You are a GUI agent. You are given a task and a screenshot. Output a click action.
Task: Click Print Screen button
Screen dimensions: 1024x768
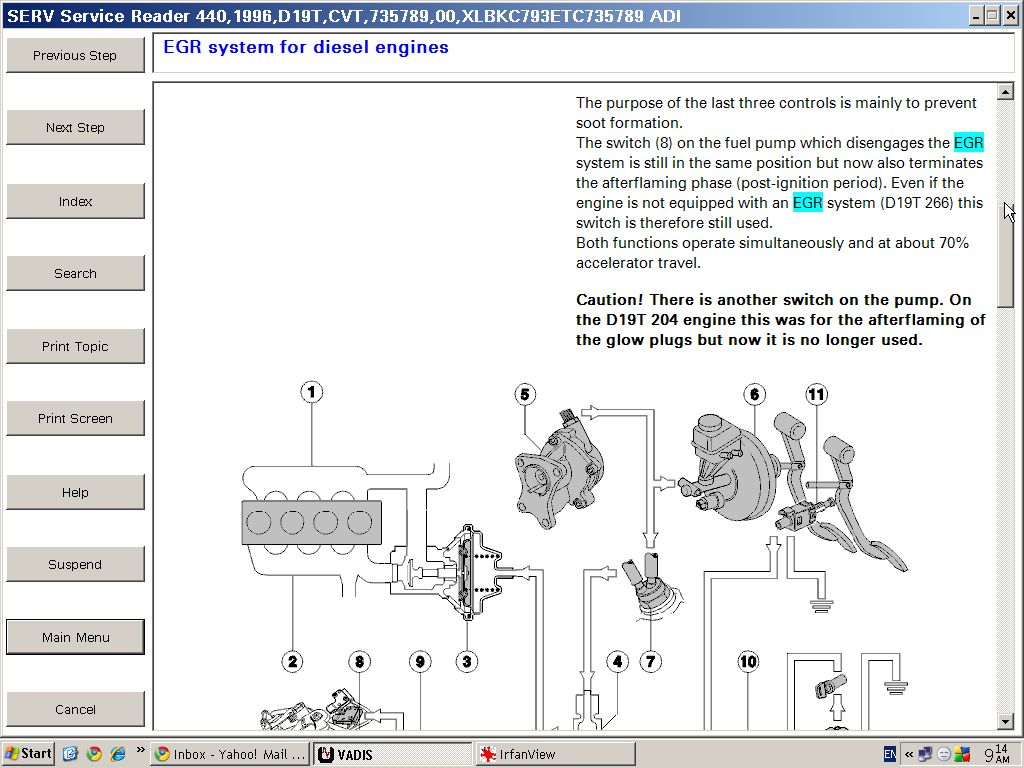[75, 418]
